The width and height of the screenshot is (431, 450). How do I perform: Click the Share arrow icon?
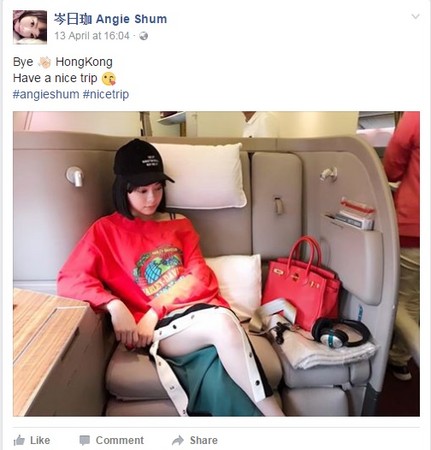(x=178, y=440)
